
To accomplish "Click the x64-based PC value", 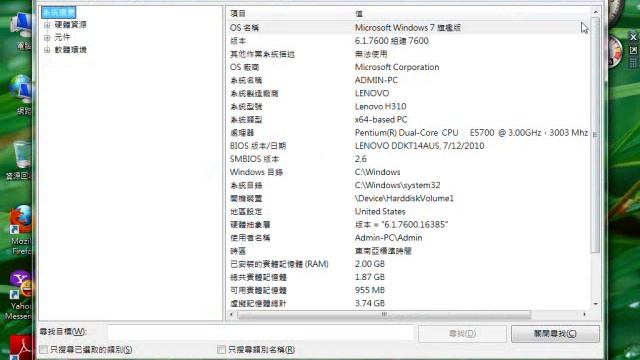I will click(381, 120).
